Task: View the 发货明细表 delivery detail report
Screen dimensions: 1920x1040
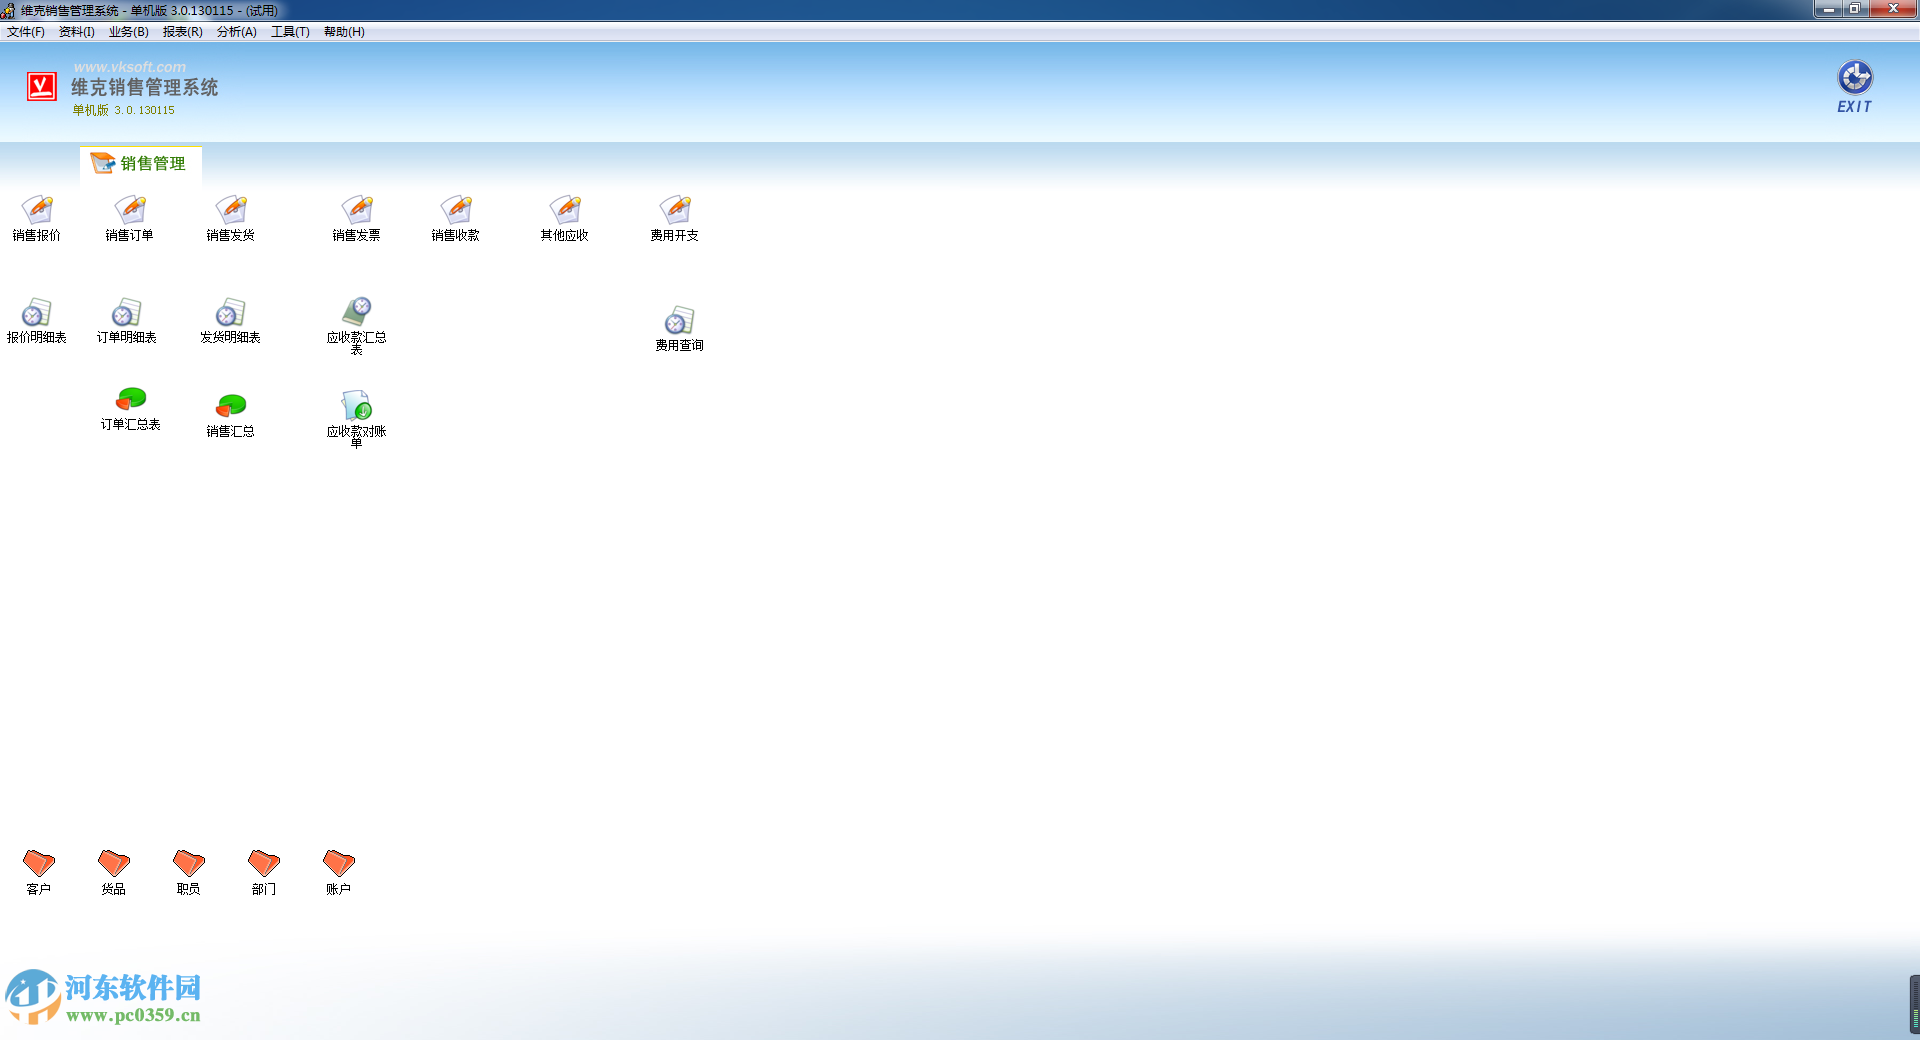Action: click(x=231, y=320)
